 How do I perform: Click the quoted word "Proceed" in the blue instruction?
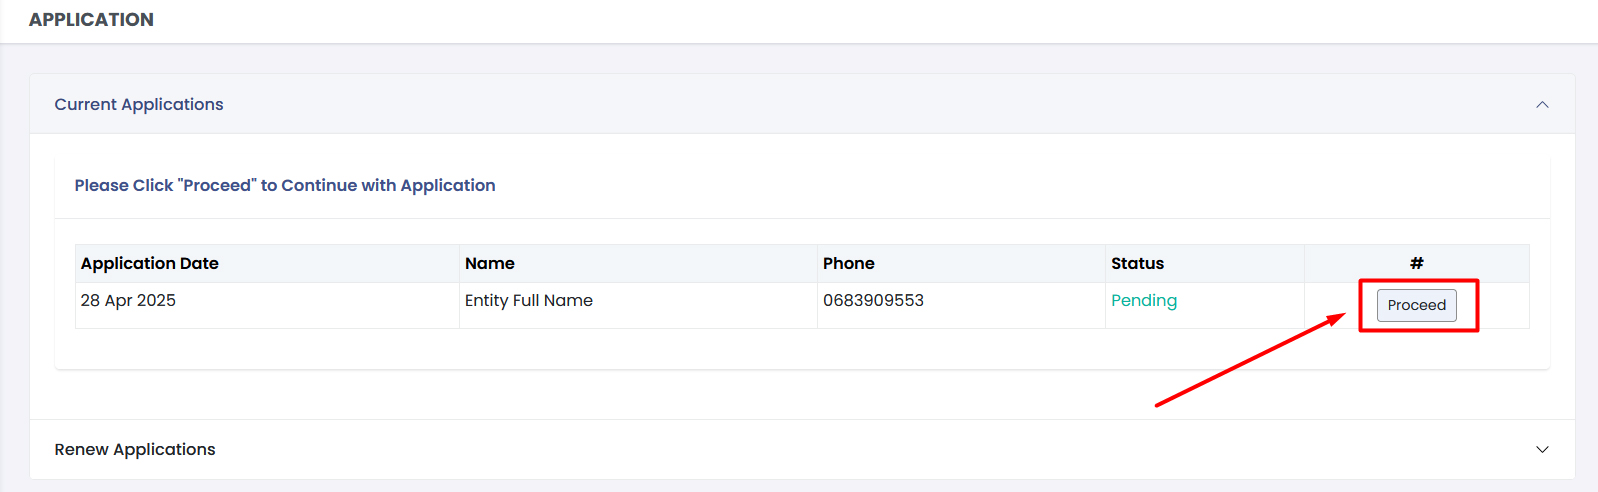point(217,185)
